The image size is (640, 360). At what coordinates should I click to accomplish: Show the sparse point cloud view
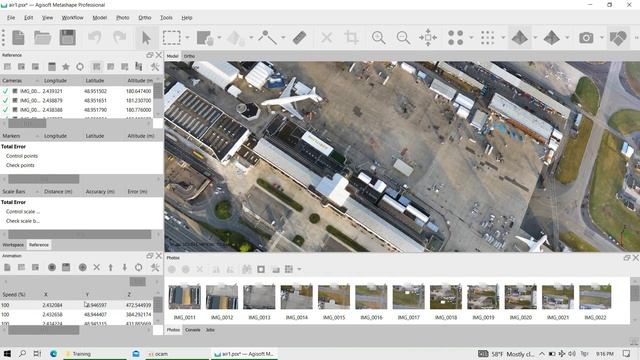click(x=456, y=38)
